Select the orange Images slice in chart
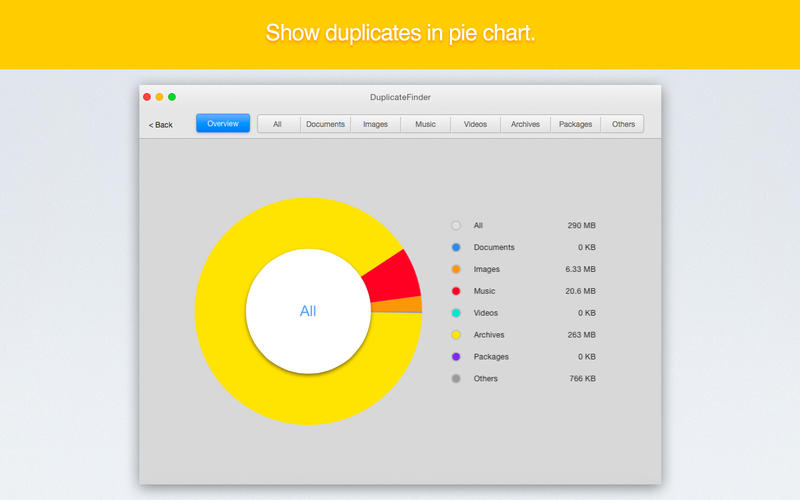The image size is (800, 500). [398, 305]
